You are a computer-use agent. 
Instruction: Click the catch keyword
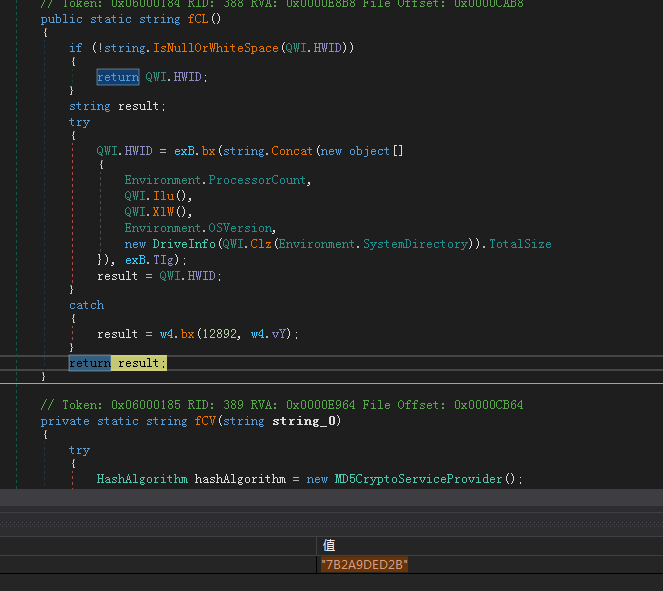(86, 305)
